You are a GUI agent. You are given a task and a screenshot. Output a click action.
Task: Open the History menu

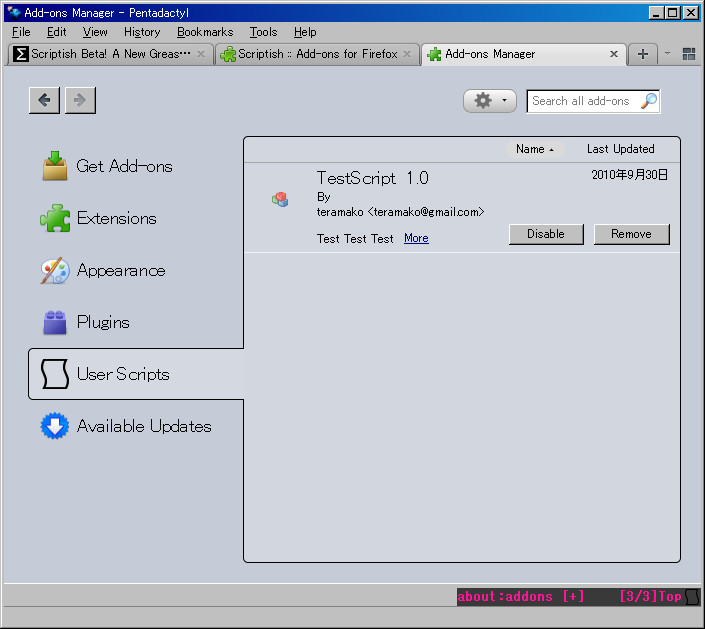[142, 32]
